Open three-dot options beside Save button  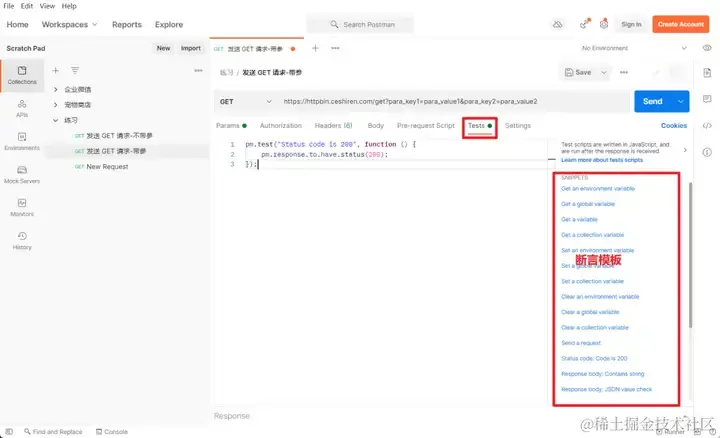pyautogui.click(x=624, y=73)
